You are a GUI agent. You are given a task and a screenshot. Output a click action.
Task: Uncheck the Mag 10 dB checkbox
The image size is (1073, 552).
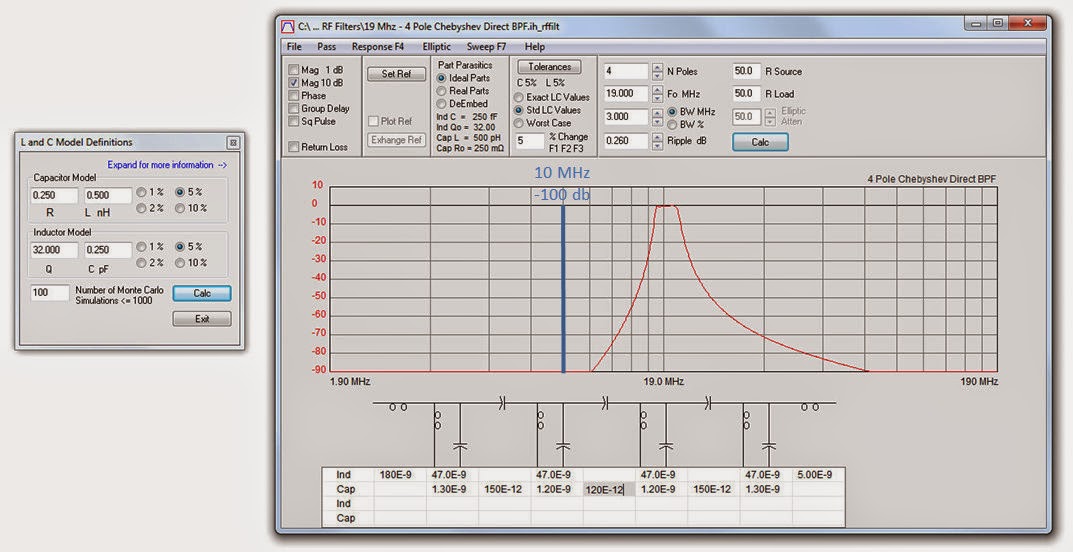pos(294,83)
